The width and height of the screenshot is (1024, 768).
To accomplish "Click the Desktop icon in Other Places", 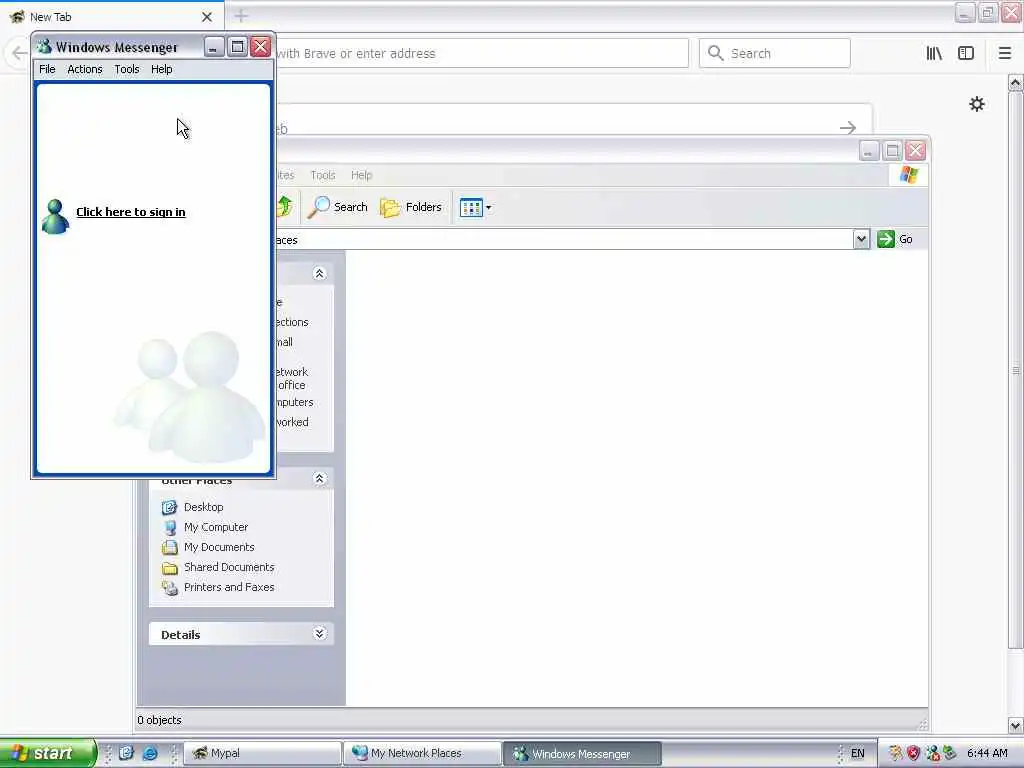I will [169, 507].
